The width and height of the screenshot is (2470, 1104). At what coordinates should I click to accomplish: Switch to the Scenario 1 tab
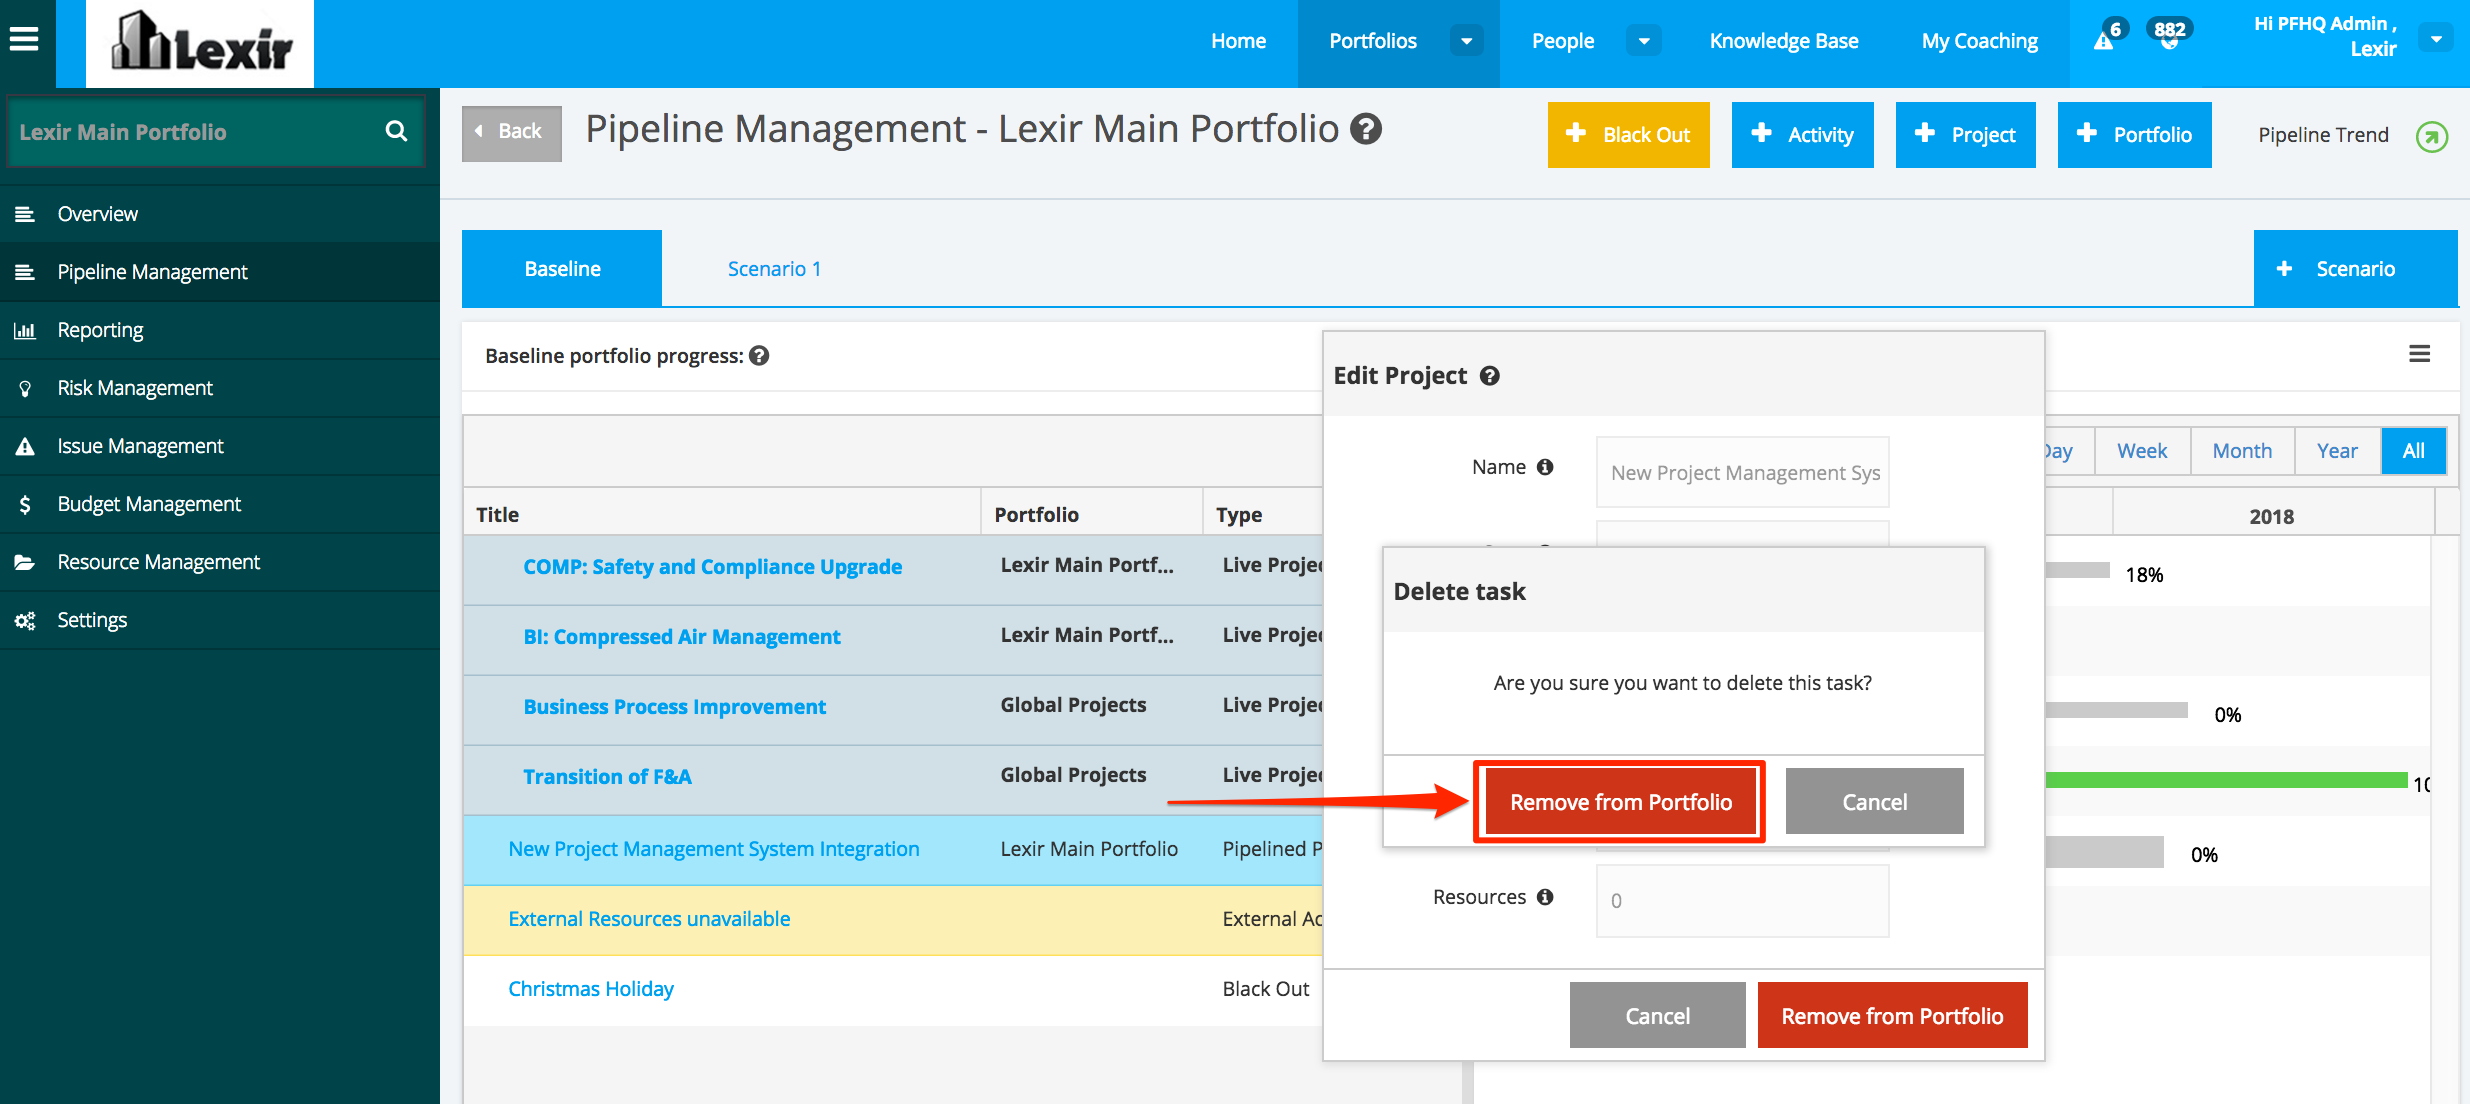click(774, 269)
